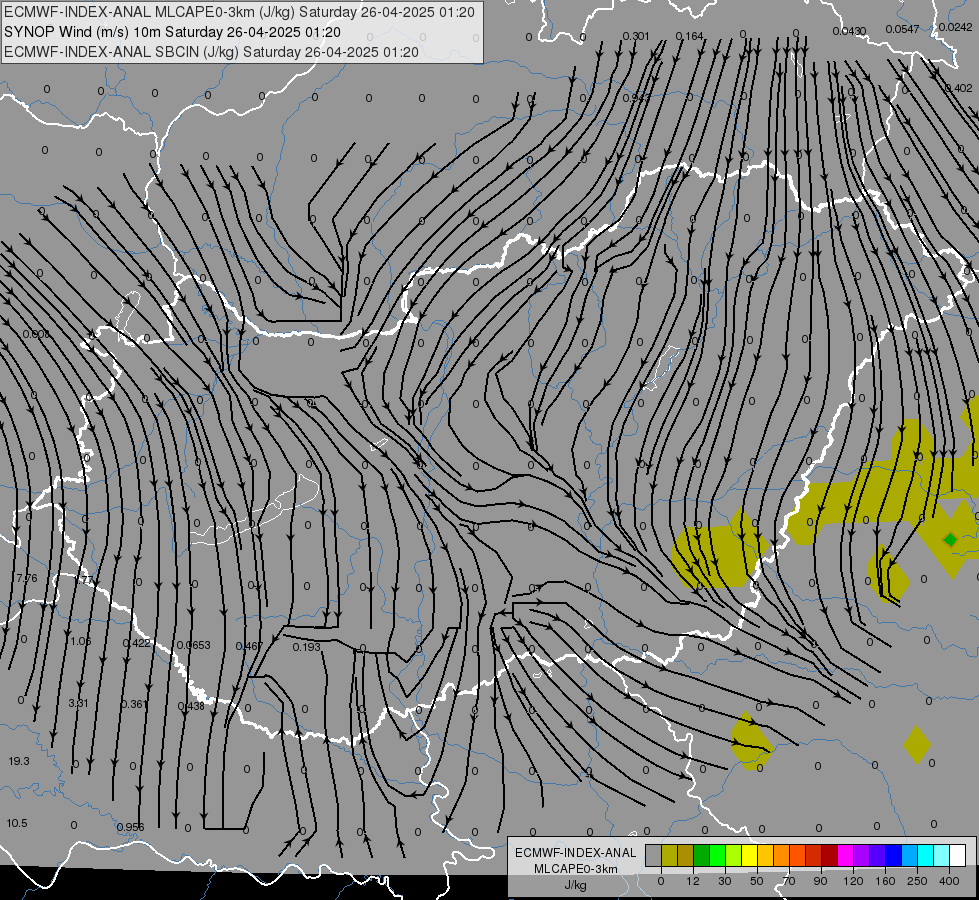This screenshot has height=900, width=979.
Task: Click the map value 0.301
Action: pyautogui.click(x=636, y=36)
